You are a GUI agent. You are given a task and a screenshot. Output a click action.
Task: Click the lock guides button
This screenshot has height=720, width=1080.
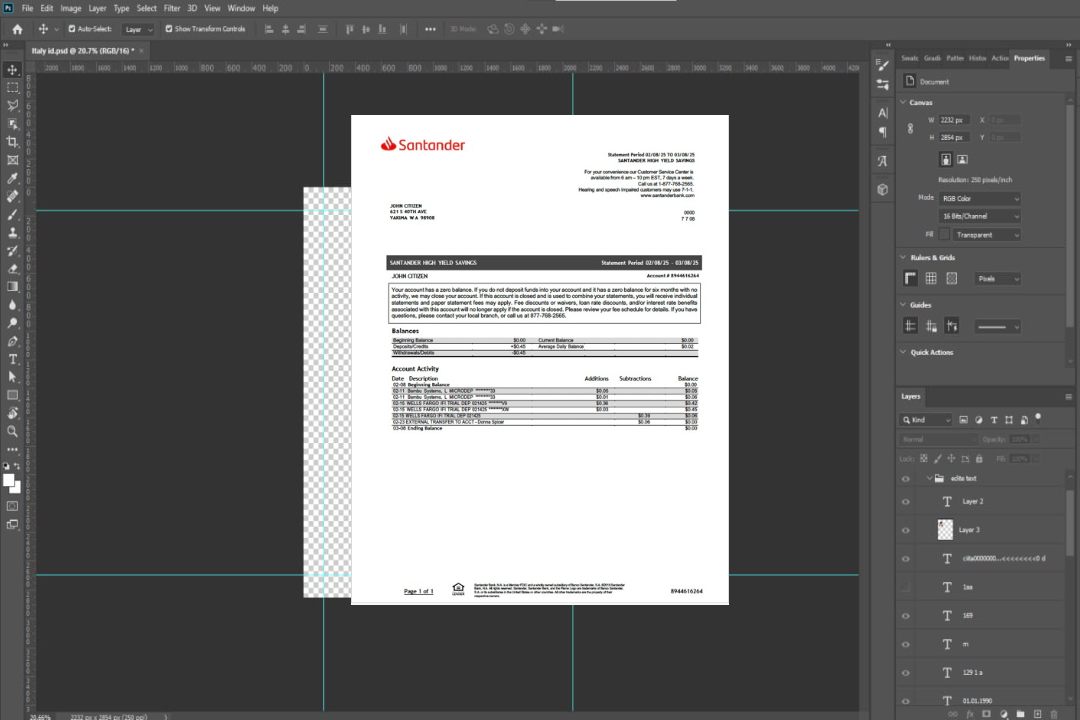coord(931,327)
